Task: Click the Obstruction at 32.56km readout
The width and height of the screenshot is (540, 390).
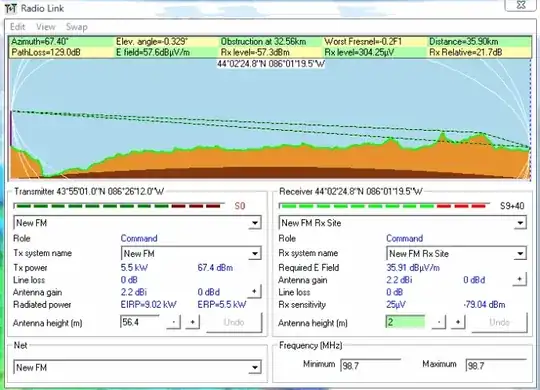Action: (x=263, y=42)
